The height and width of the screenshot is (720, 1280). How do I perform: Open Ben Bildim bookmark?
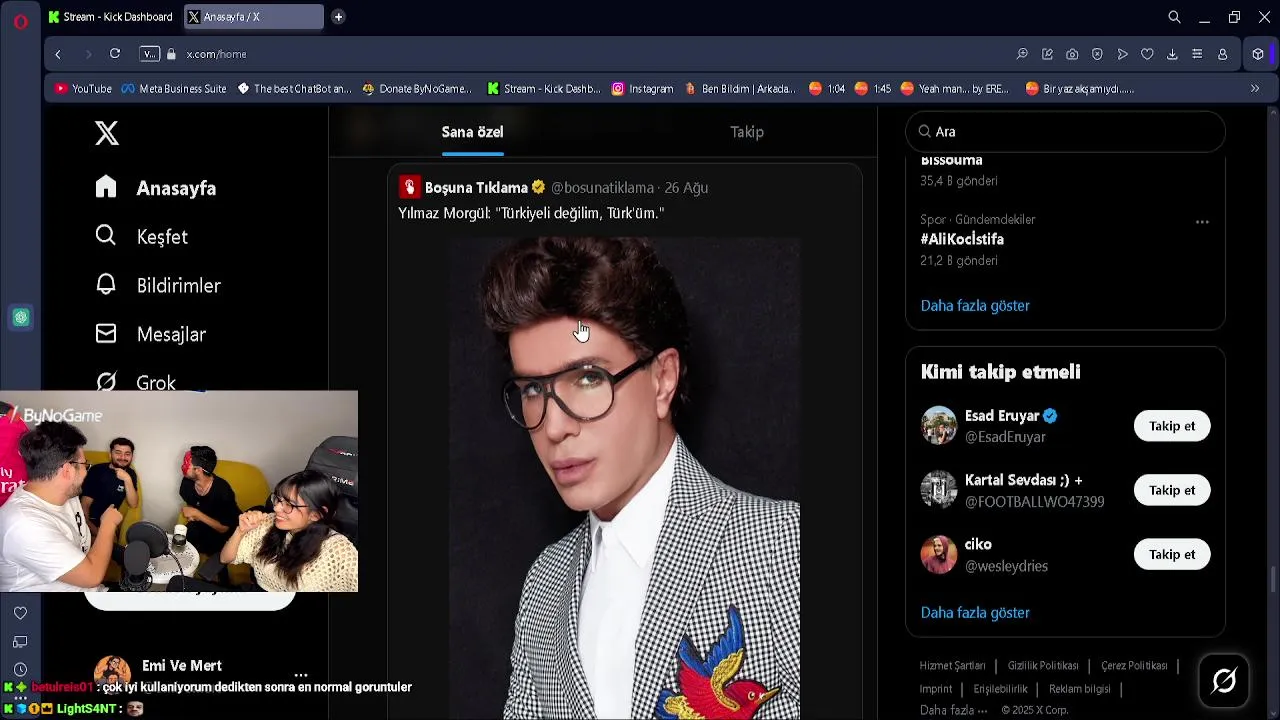(x=740, y=88)
